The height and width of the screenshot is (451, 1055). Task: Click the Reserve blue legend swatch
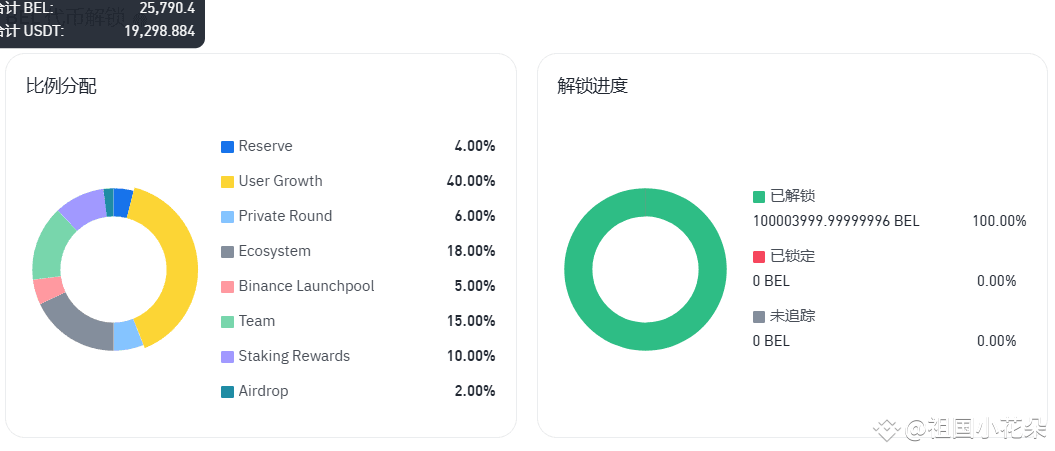click(227, 147)
